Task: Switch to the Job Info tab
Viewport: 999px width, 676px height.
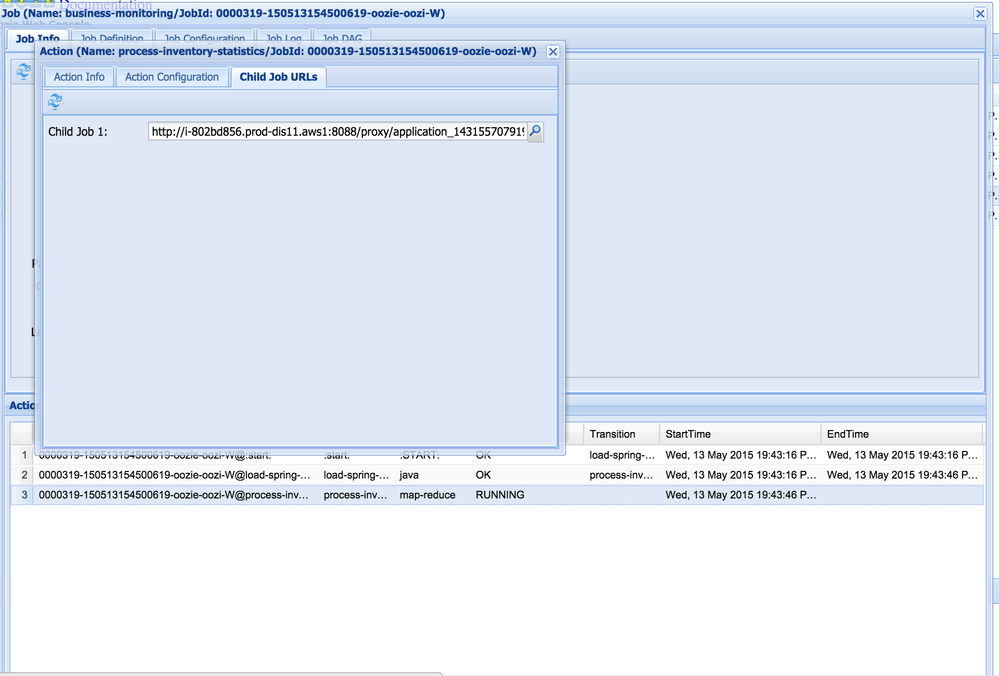Action: (39, 36)
